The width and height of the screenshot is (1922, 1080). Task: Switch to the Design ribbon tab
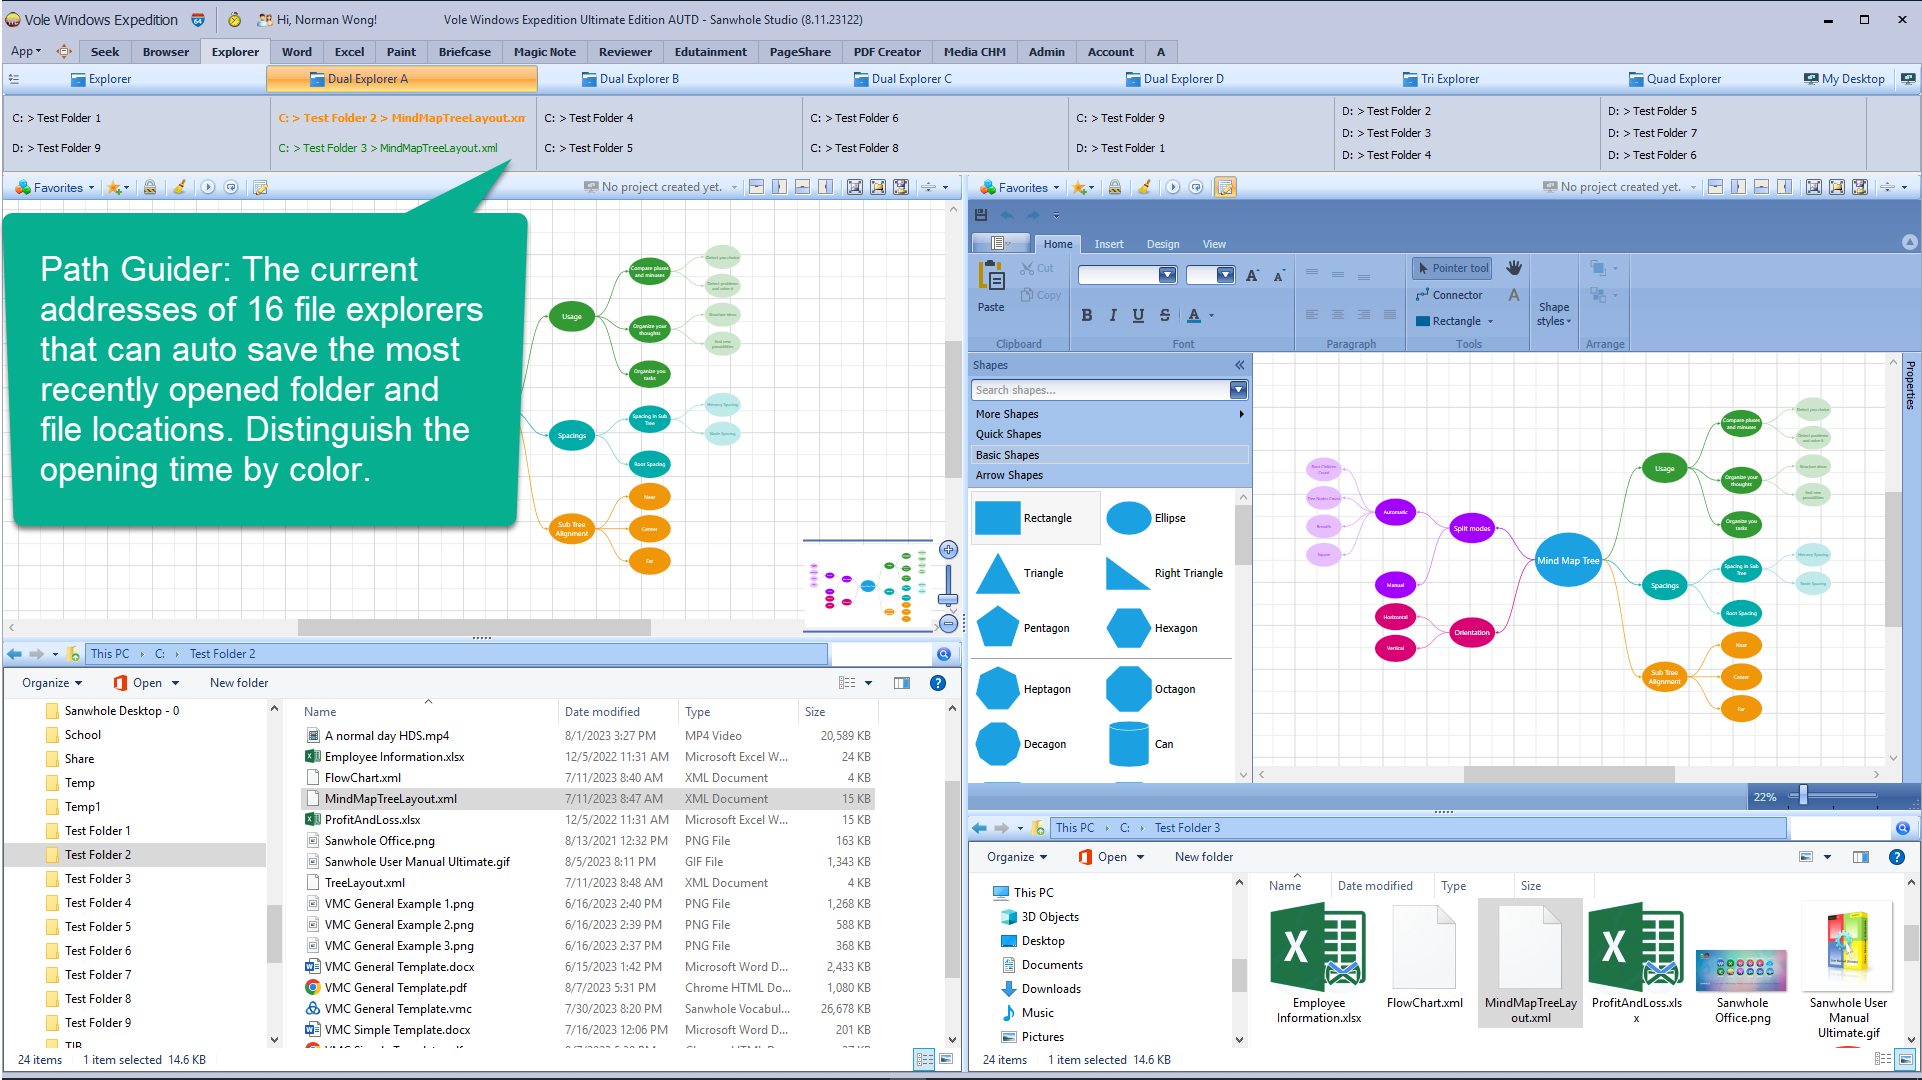pos(1162,244)
